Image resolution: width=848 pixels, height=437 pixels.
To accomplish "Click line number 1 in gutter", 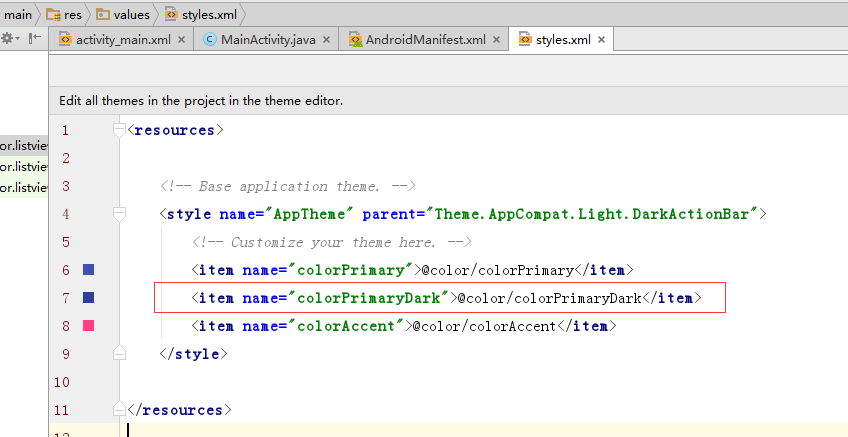I will coord(65,130).
